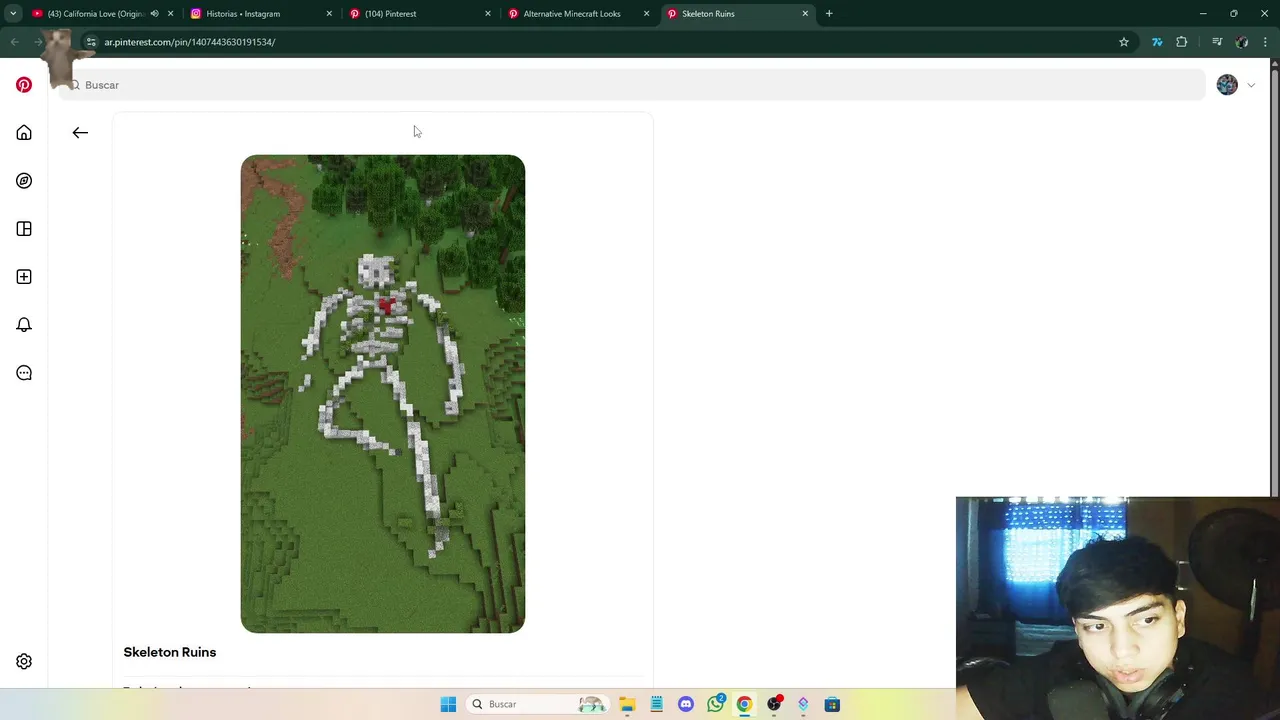Open Discord from the taskbar
Viewport: 1280px width, 720px height.
click(686, 704)
